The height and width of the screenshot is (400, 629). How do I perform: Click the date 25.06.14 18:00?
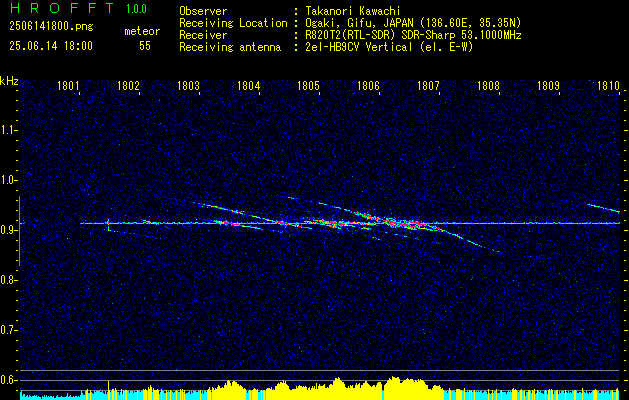[x=51, y=46]
